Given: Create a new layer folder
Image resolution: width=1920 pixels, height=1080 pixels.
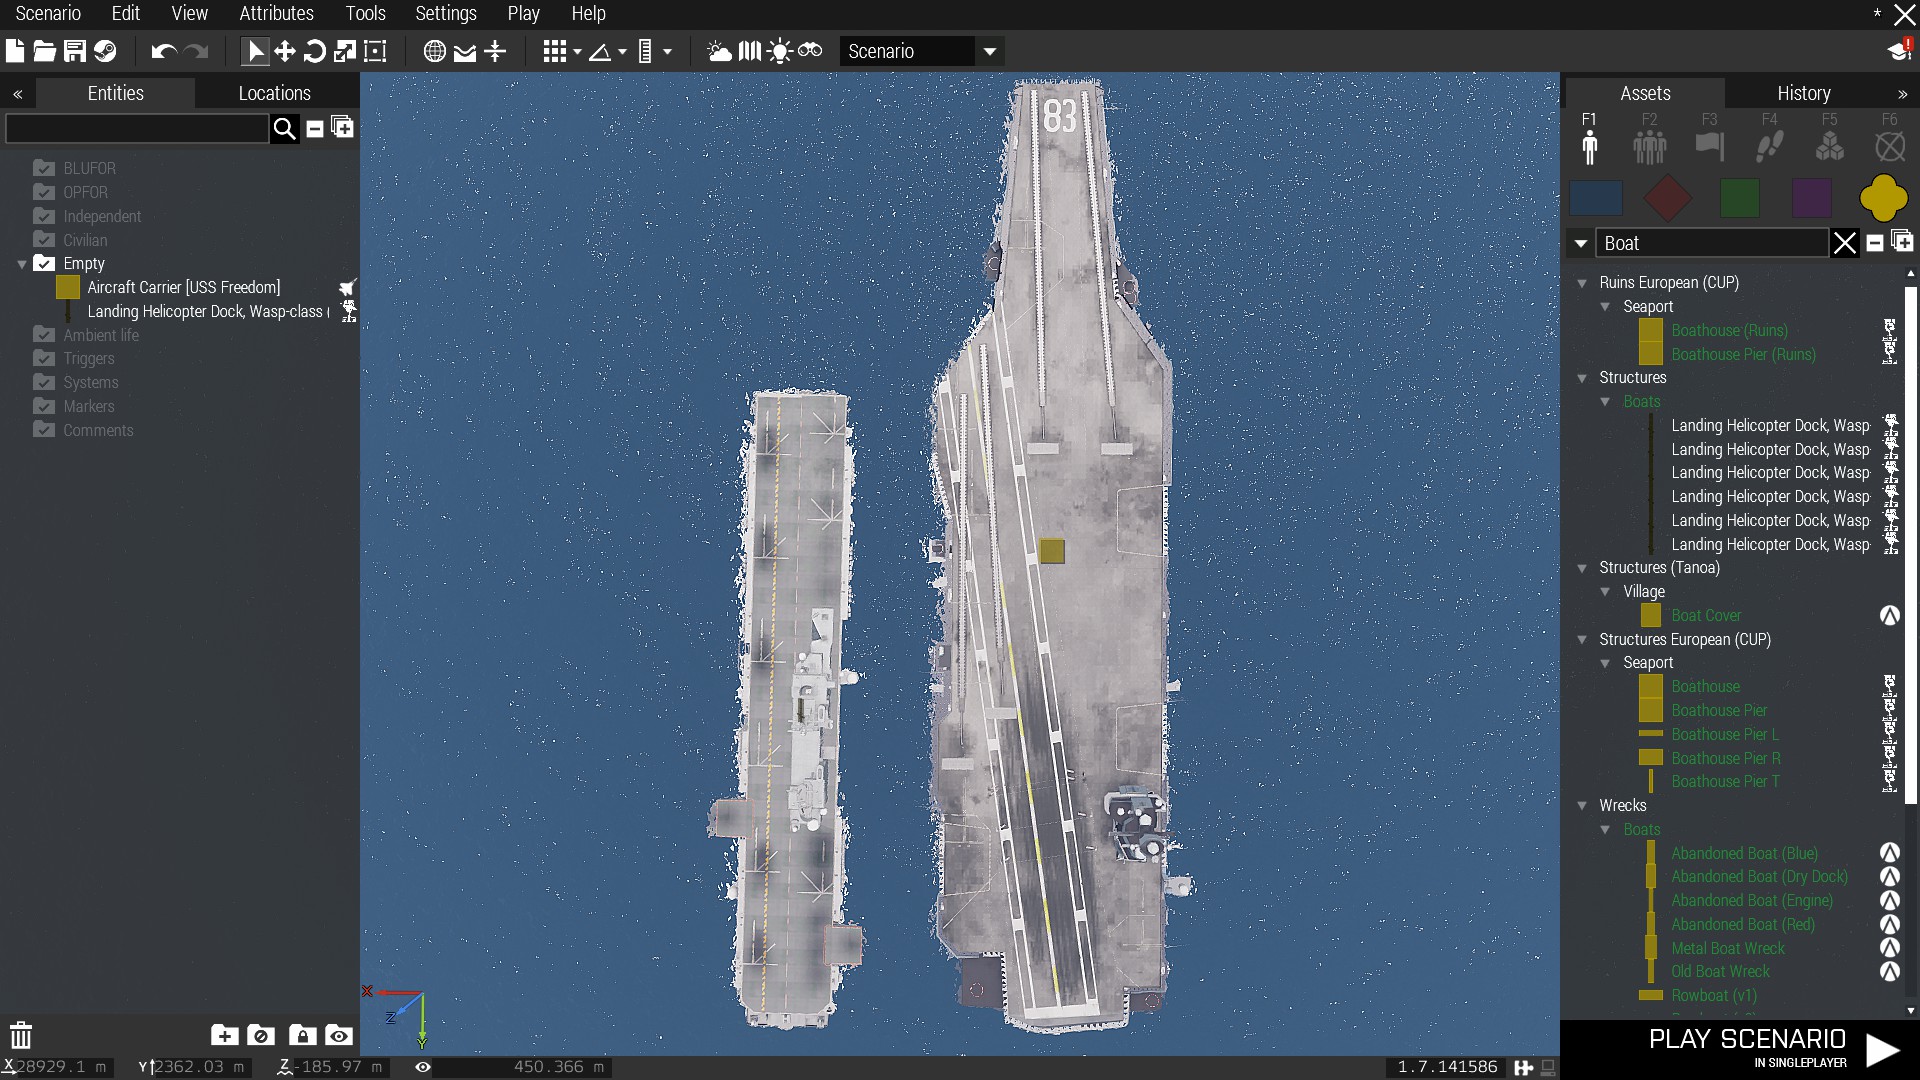Looking at the screenshot, I should [224, 1036].
